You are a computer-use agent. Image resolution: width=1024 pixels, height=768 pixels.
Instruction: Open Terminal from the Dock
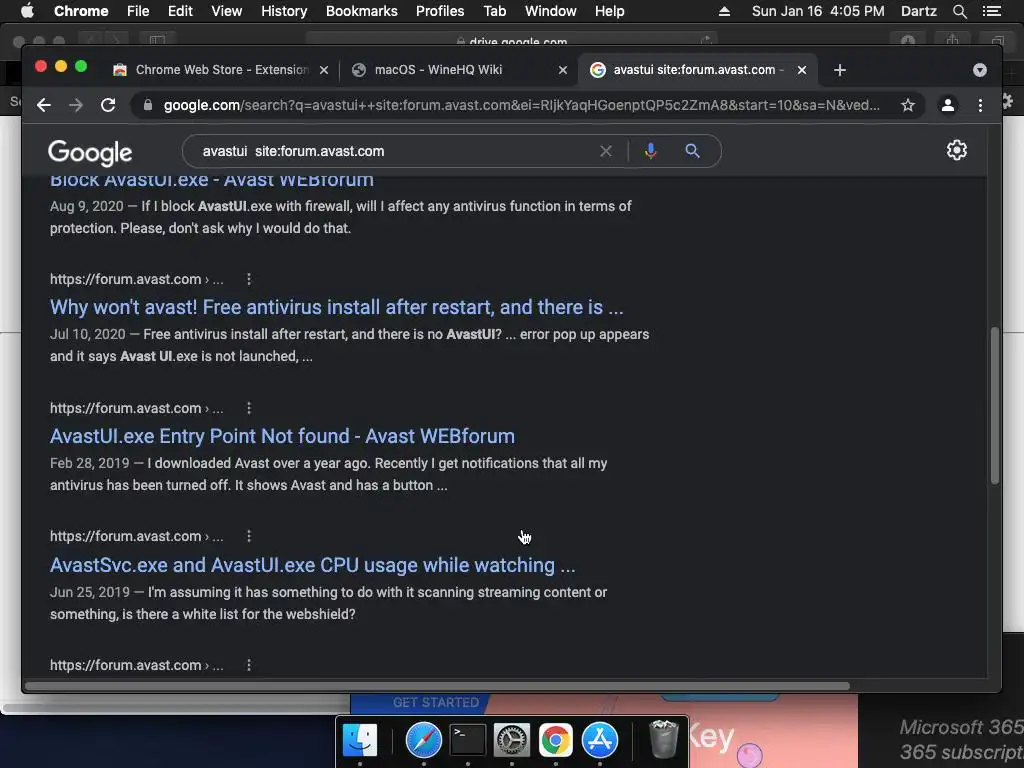[x=468, y=740]
